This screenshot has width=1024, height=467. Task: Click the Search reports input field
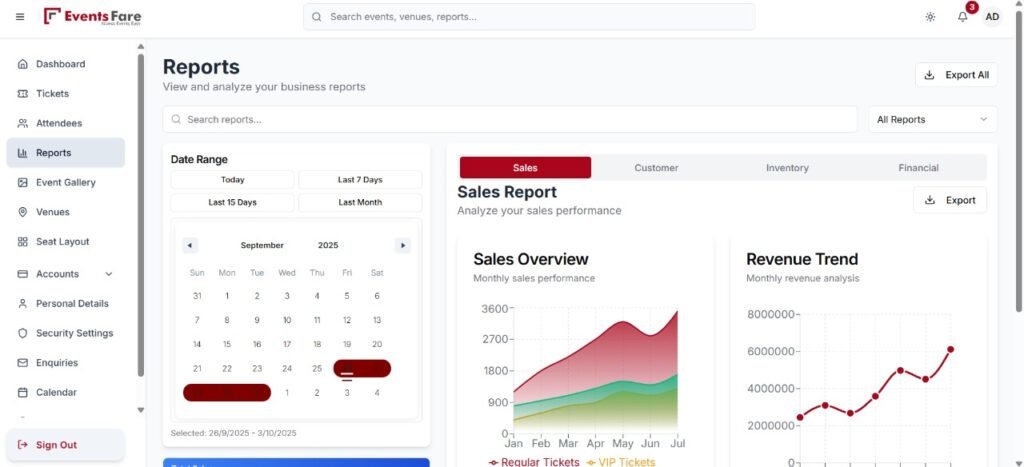(510, 120)
